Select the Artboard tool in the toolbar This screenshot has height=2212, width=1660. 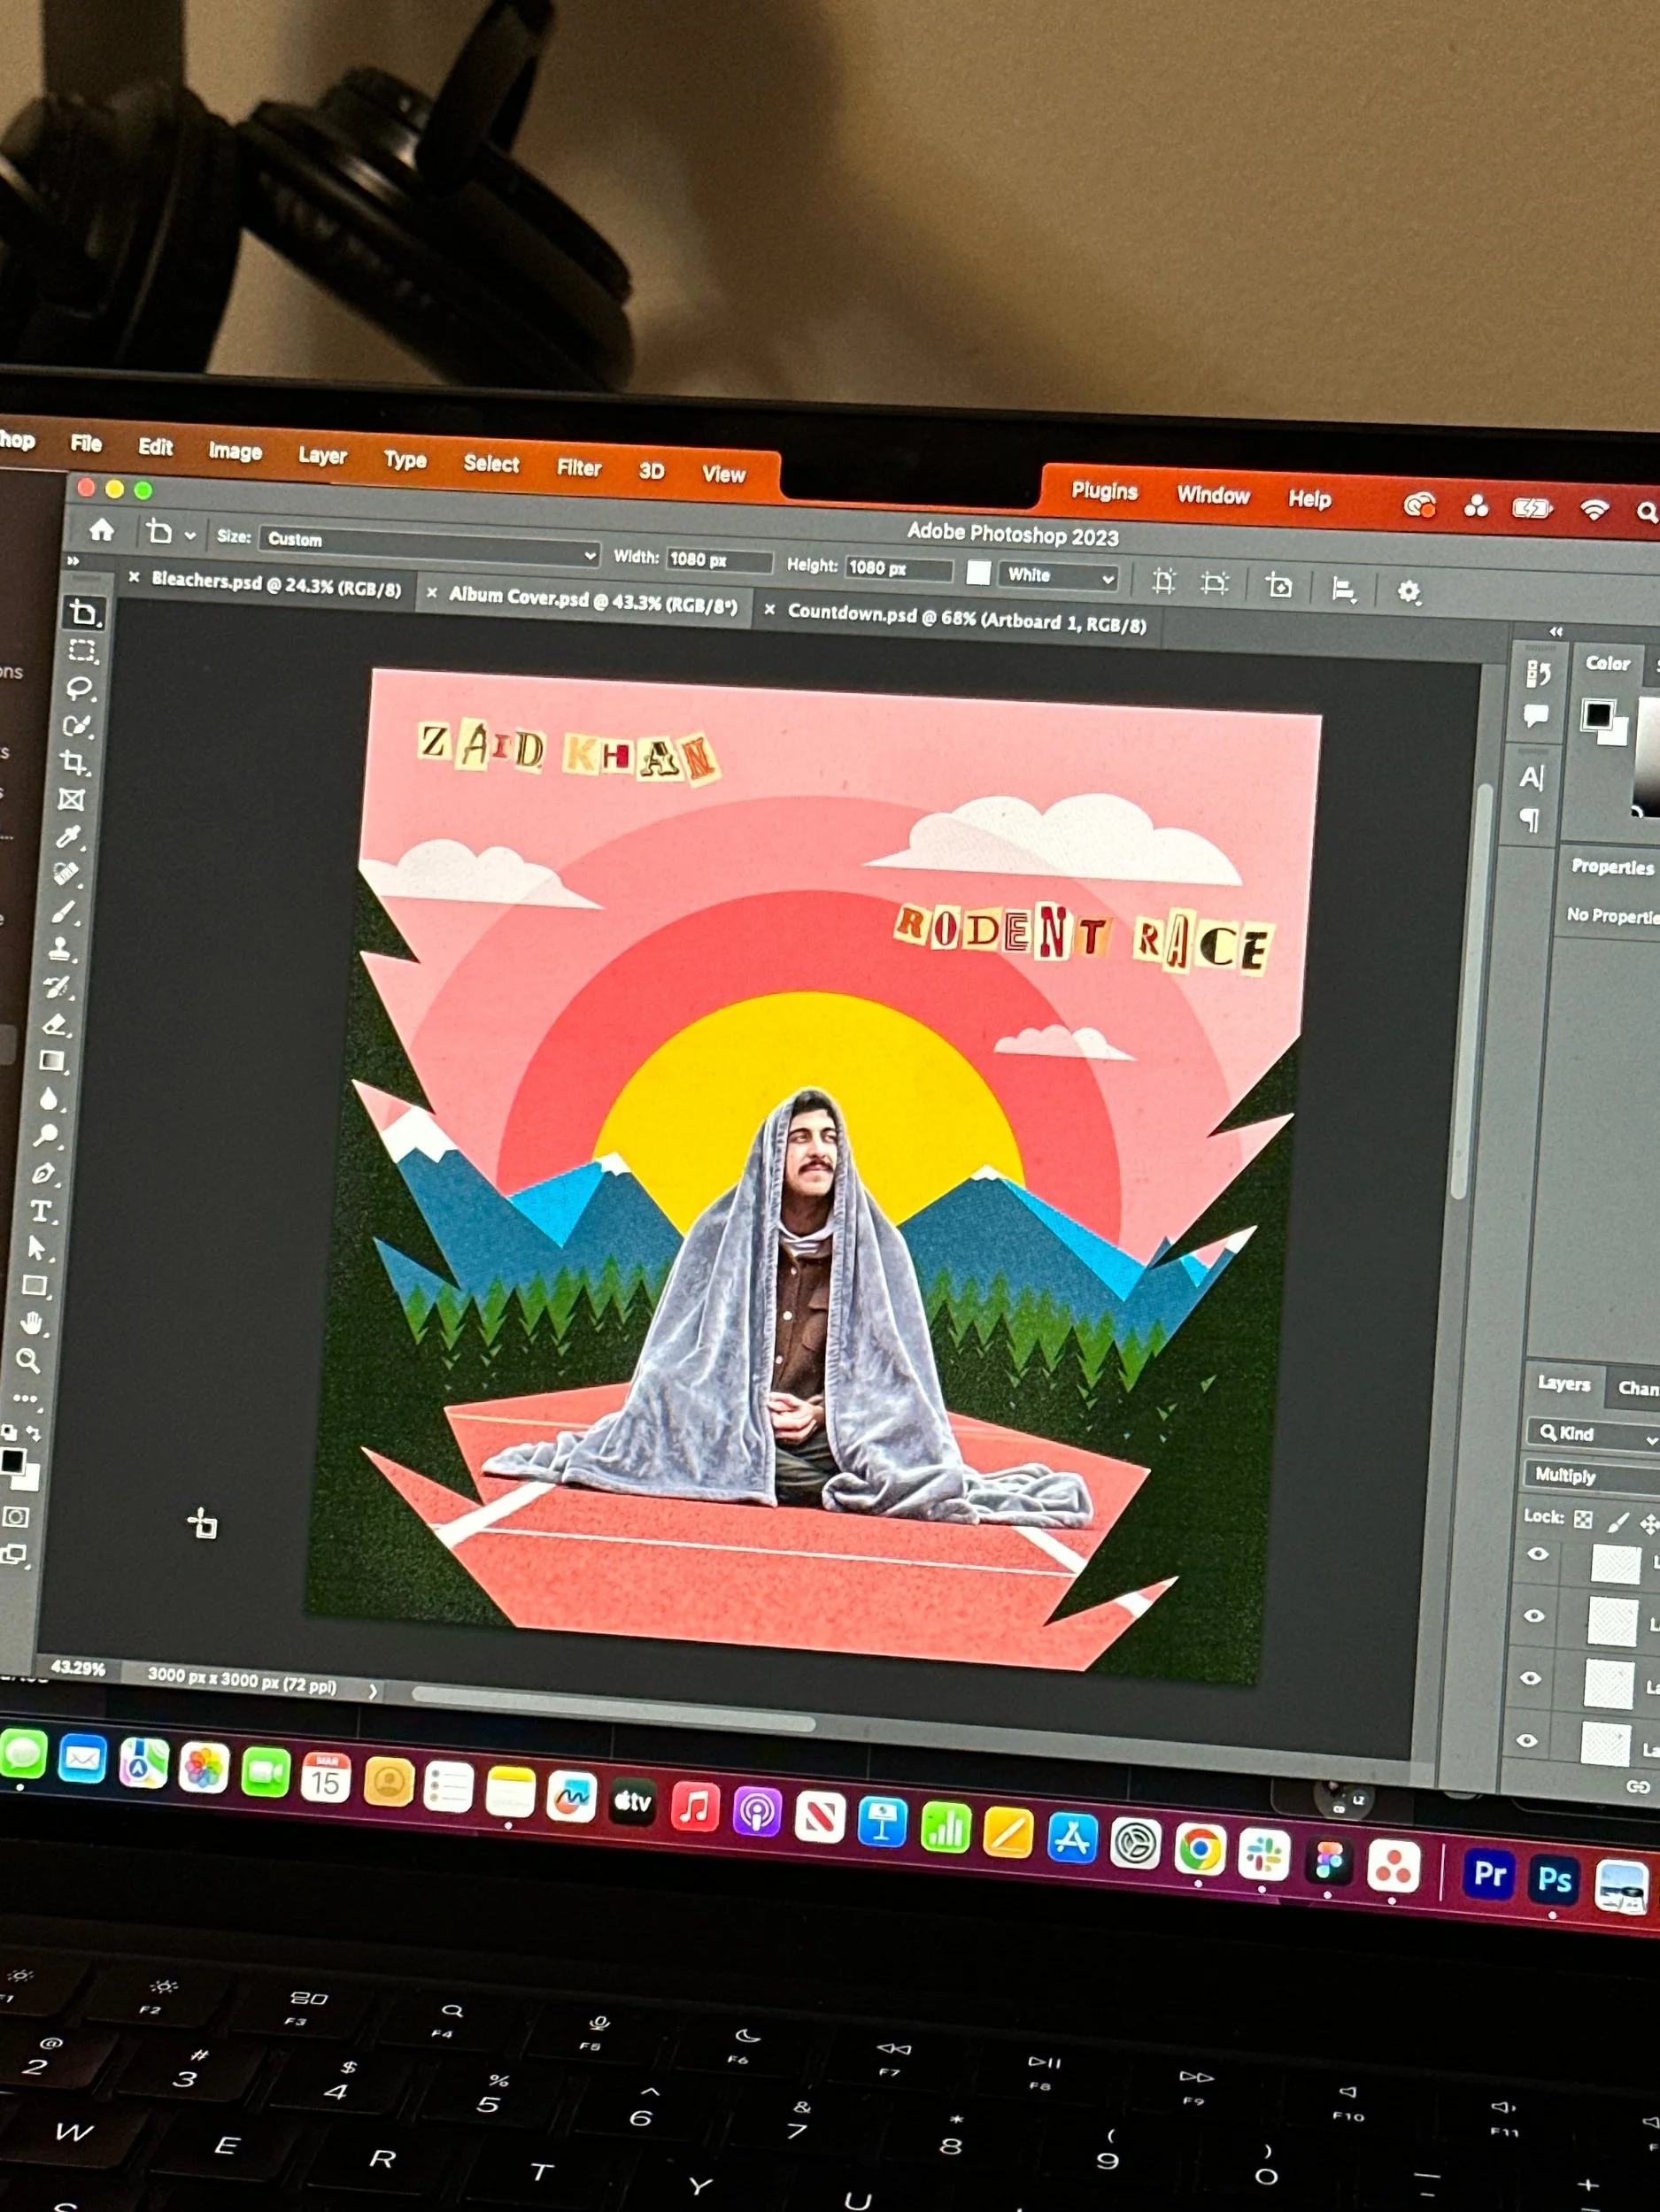(84, 612)
